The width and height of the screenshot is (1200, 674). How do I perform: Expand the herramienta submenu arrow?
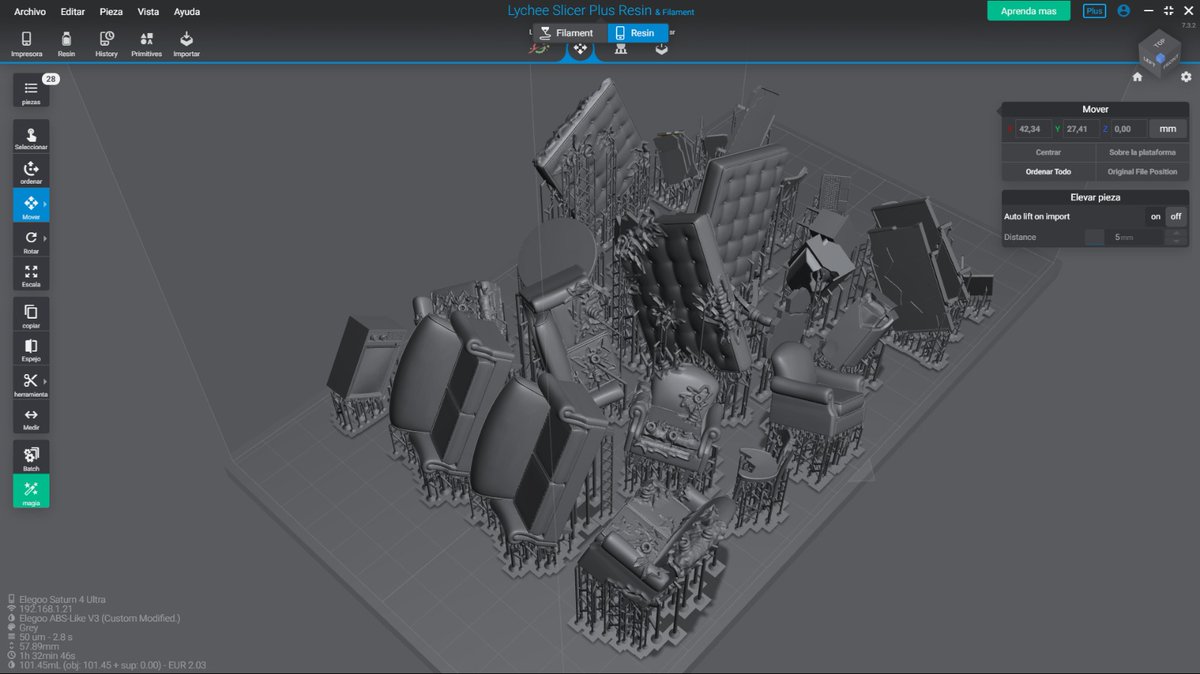click(45, 381)
